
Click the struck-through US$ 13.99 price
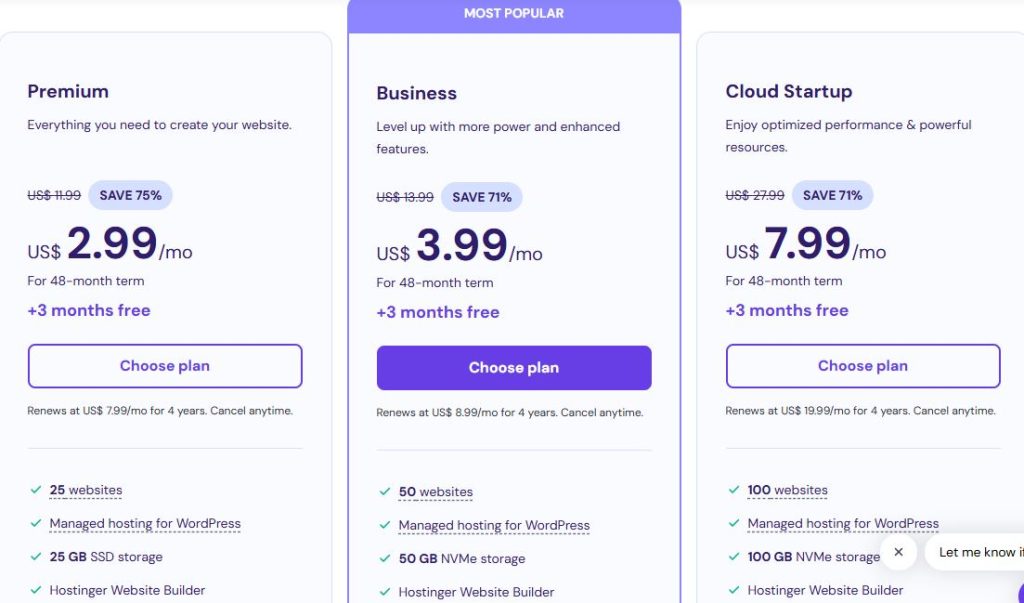[x=405, y=197]
